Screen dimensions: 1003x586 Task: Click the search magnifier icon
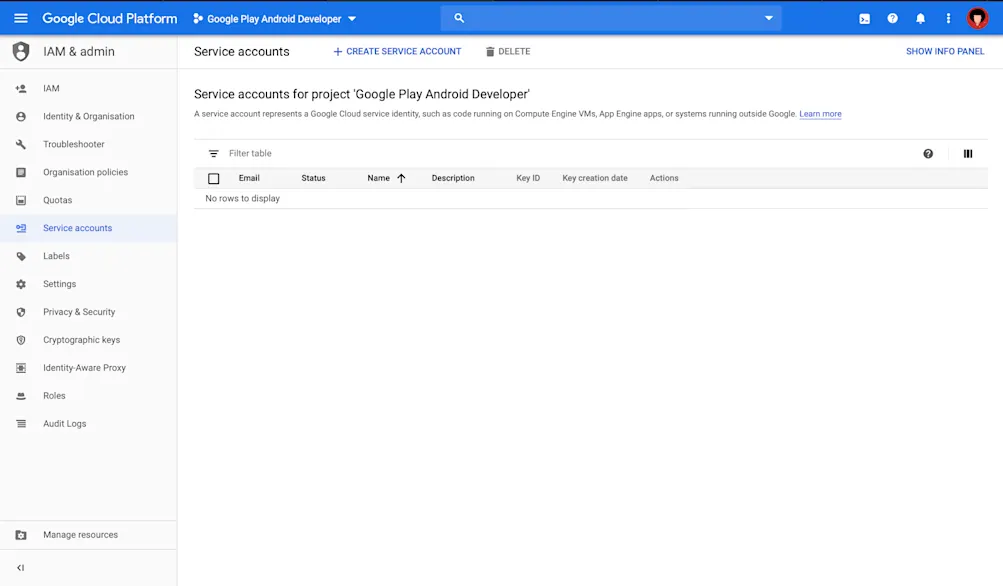459,18
